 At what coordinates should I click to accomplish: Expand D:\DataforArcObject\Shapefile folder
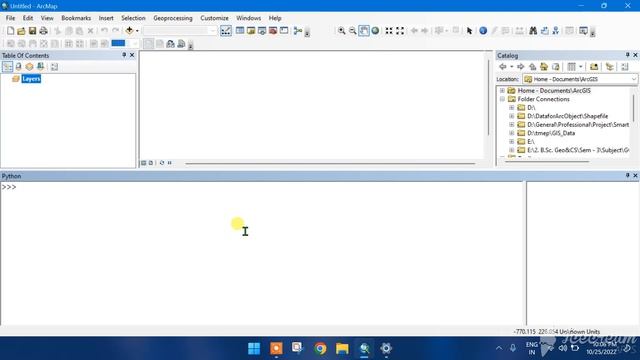coord(512,116)
